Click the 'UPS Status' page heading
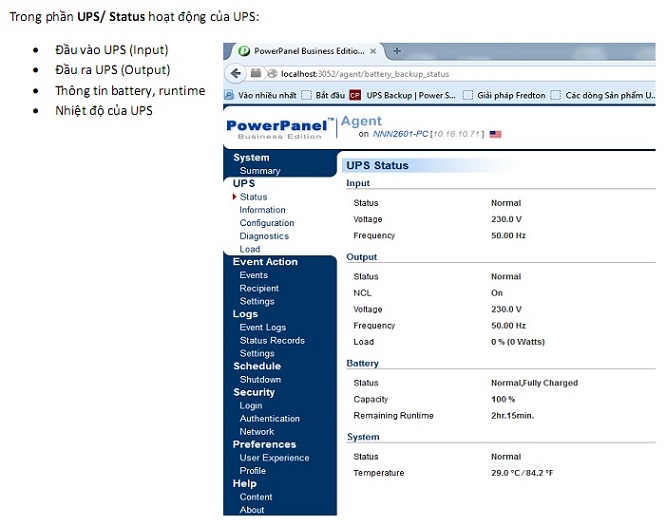The width and height of the screenshot is (666, 526). [x=377, y=165]
